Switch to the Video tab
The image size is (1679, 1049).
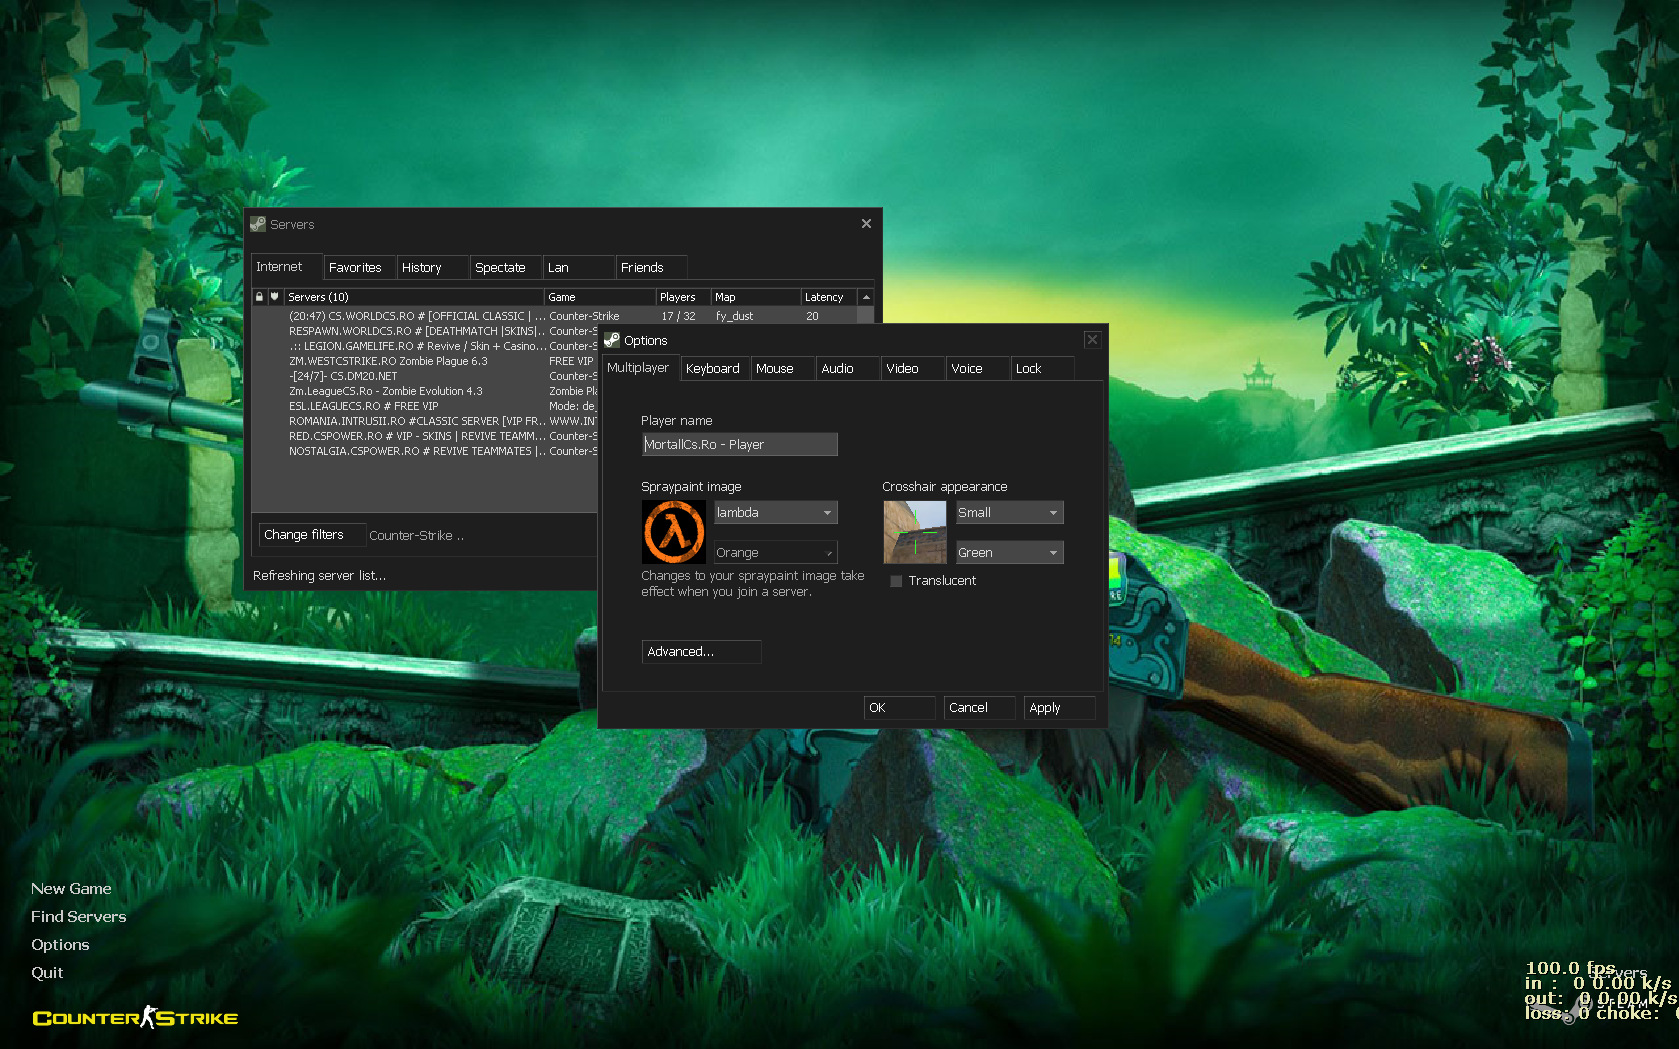(x=912, y=368)
